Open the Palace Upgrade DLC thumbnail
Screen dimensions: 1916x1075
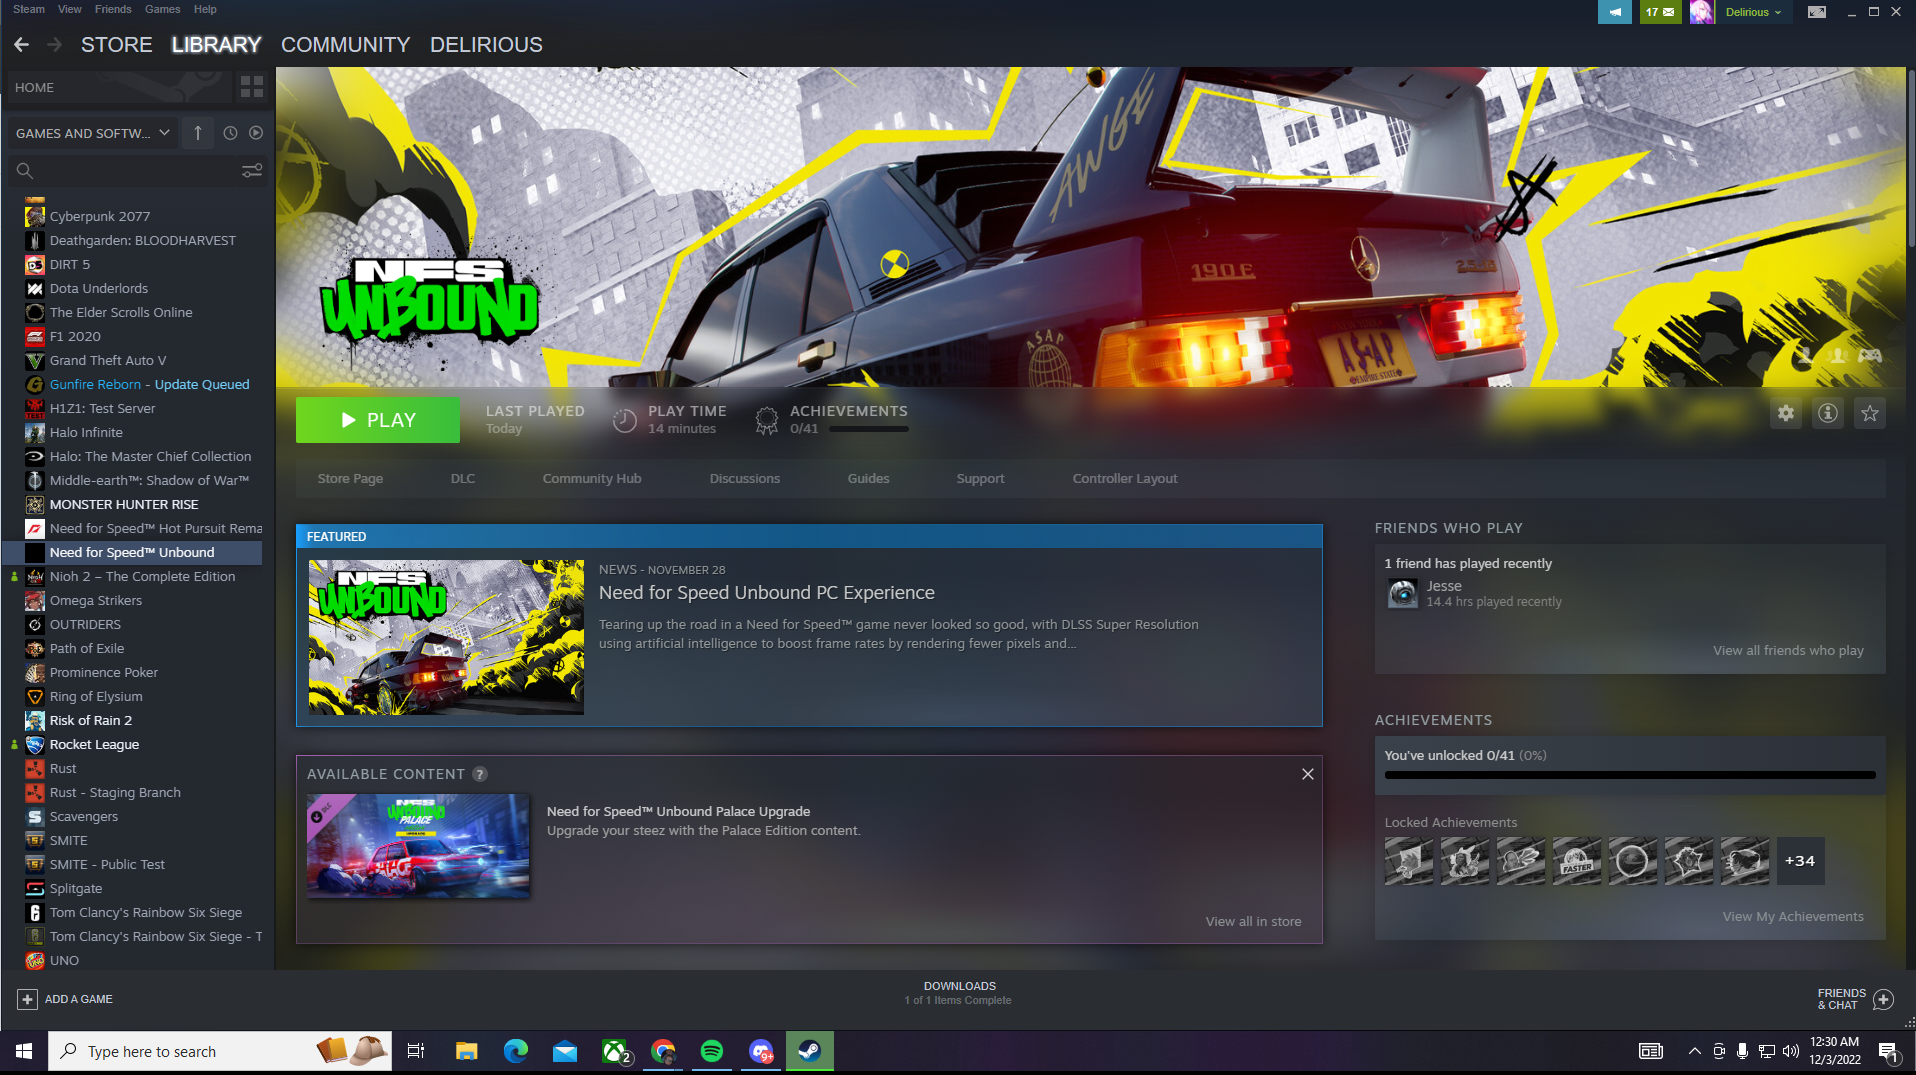pos(418,846)
